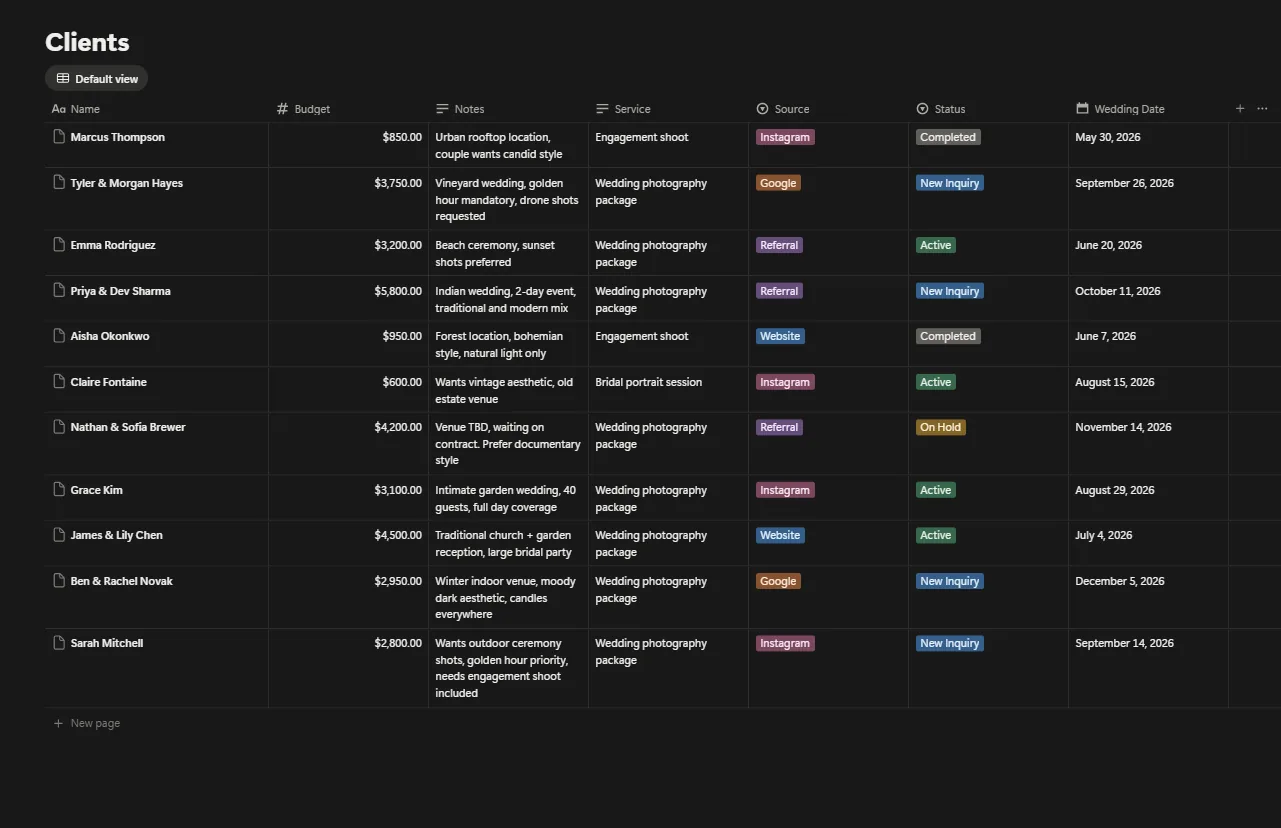Click the plus icon next to New page
This screenshot has height=828, width=1281.
coord(58,723)
